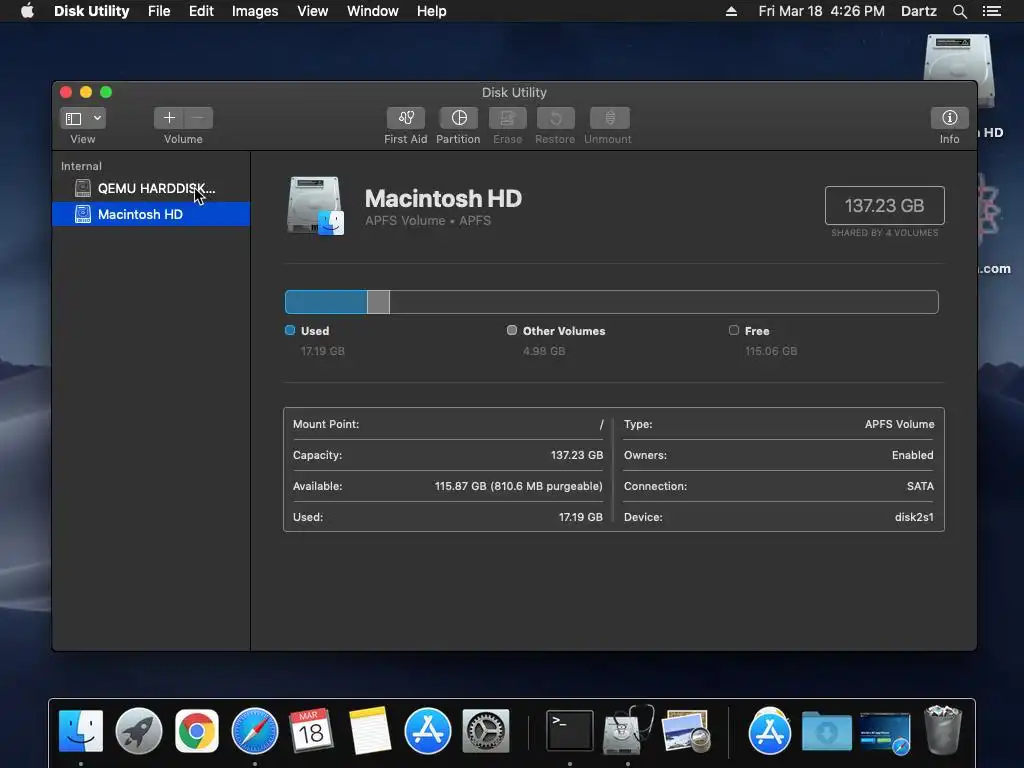Click the SATA connection value

coord(920,487)
